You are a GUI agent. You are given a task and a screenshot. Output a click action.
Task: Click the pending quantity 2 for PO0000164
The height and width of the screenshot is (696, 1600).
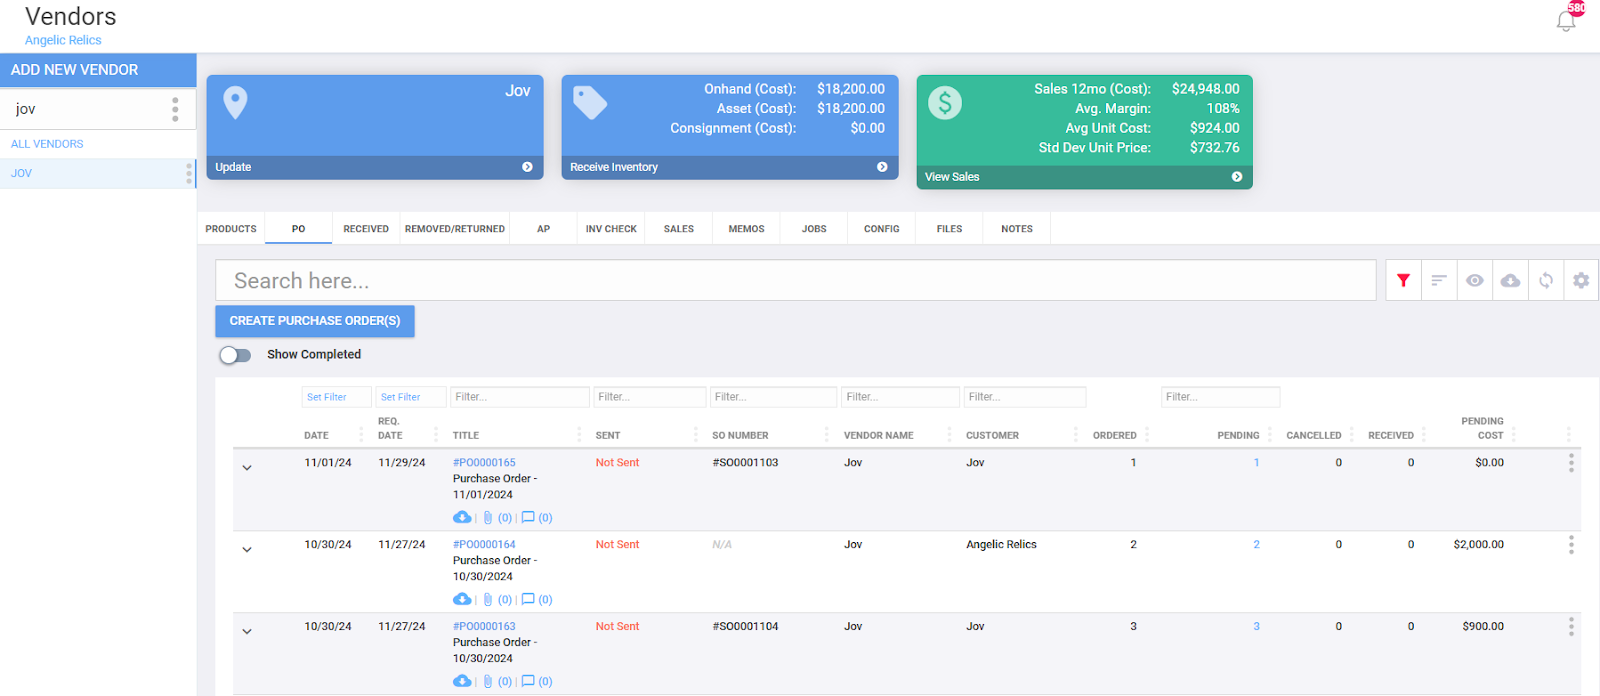1256,544
